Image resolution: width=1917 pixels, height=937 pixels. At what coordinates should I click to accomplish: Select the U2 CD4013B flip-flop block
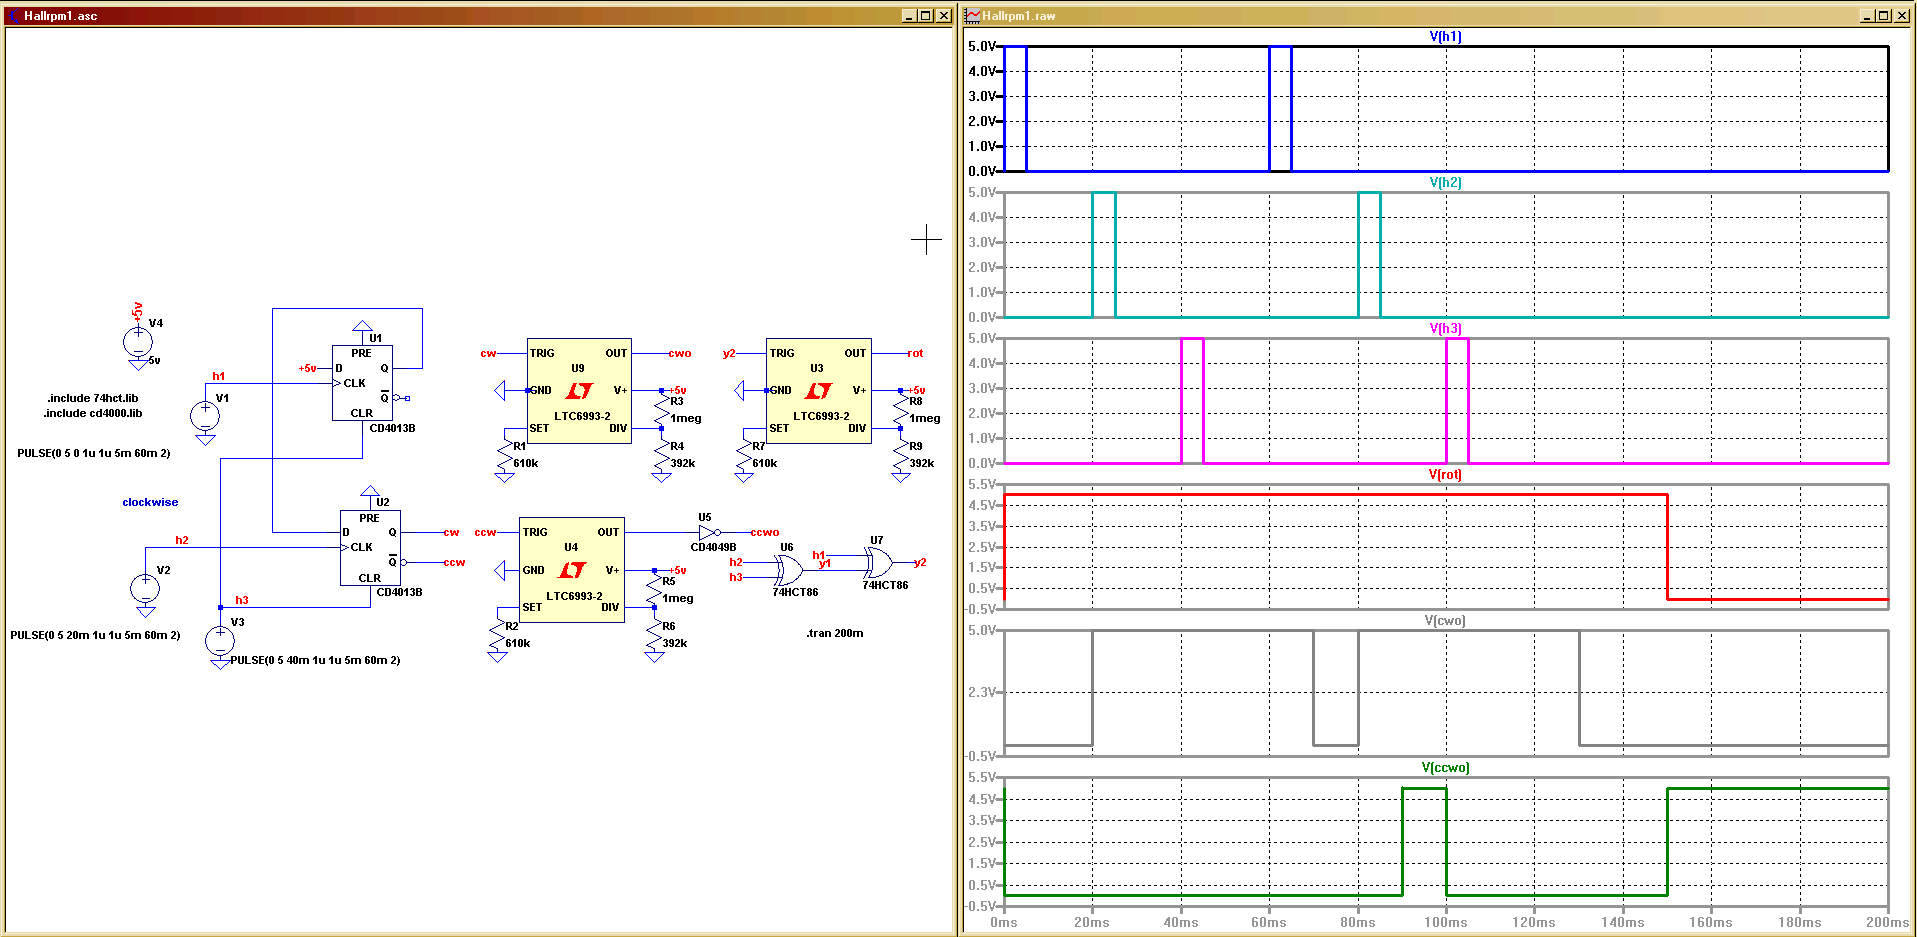tap(370, 547)
